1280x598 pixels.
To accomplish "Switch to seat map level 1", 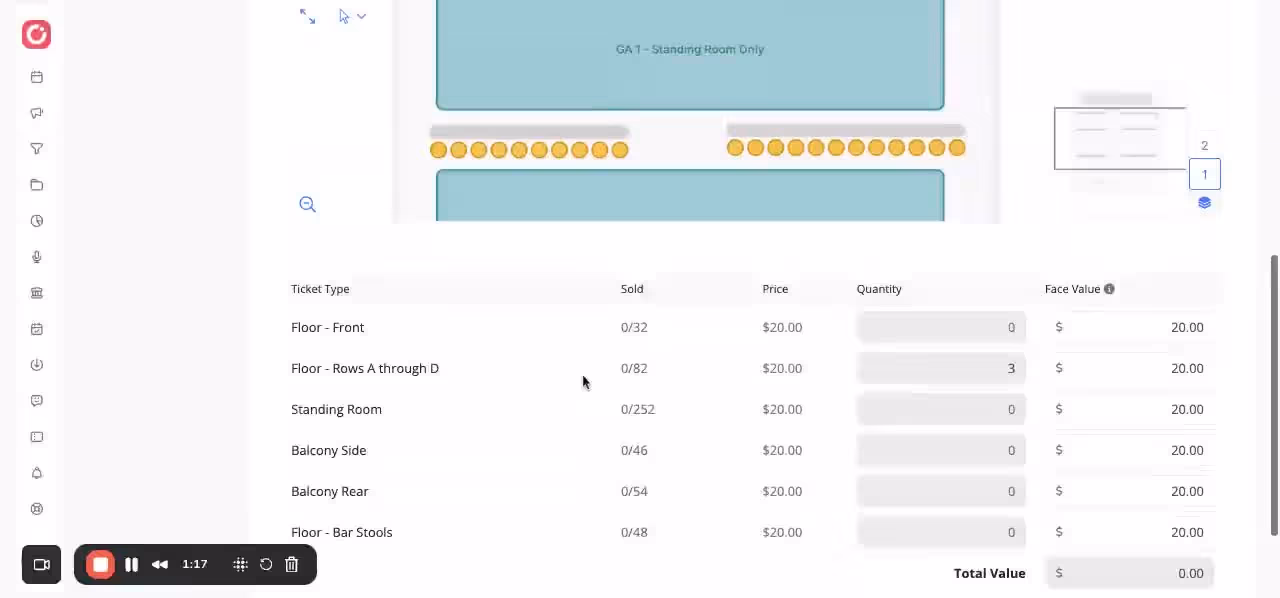I will [x=1204, y=174].
